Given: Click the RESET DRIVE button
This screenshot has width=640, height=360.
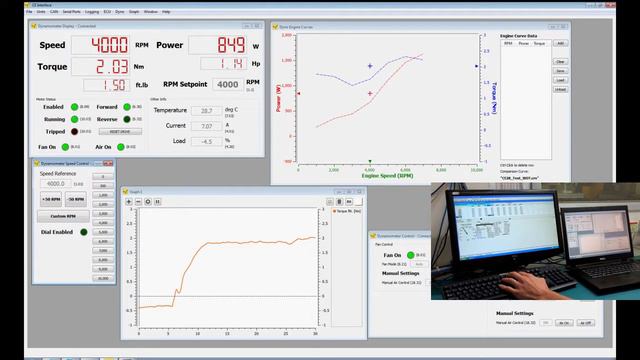Looking at the screenshot, I should tap(120, 131).
